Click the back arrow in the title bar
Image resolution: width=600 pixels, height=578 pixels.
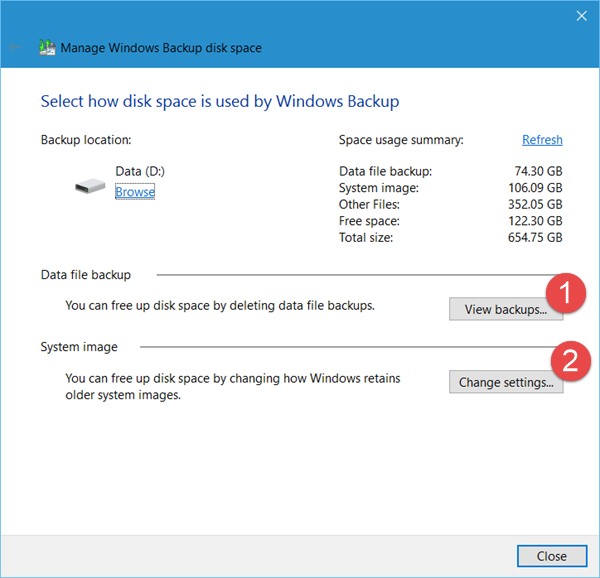[x=16, y=47]
